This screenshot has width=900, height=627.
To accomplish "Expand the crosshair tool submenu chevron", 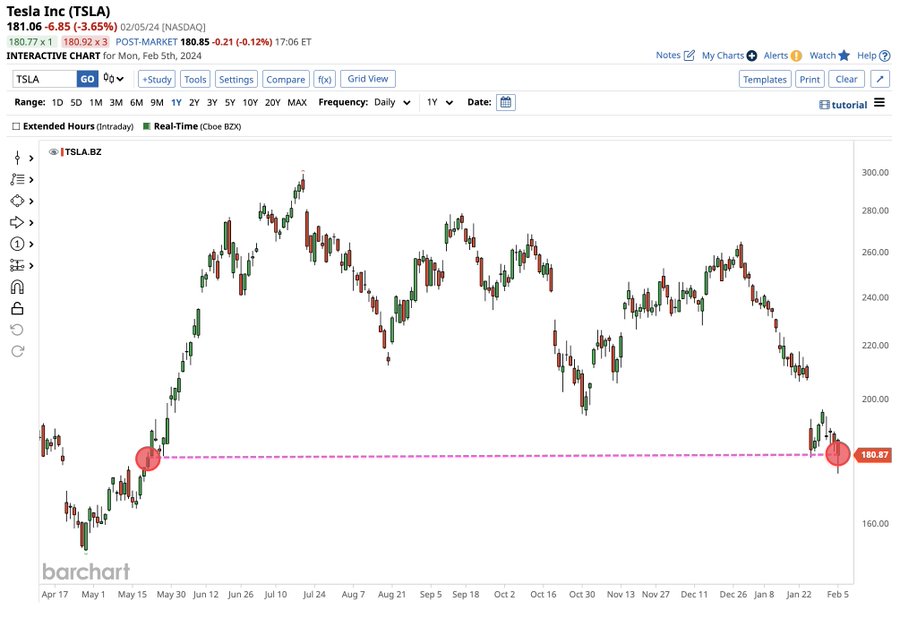I will (x=31, y=158).
